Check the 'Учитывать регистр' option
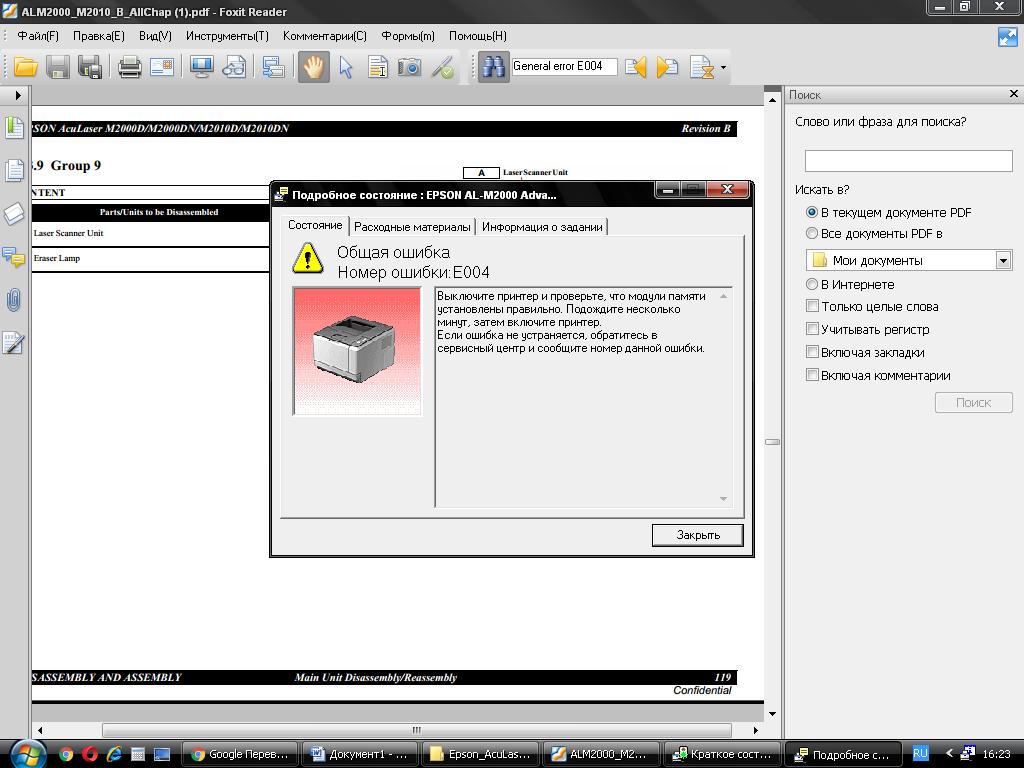 [x=812, y=329]
